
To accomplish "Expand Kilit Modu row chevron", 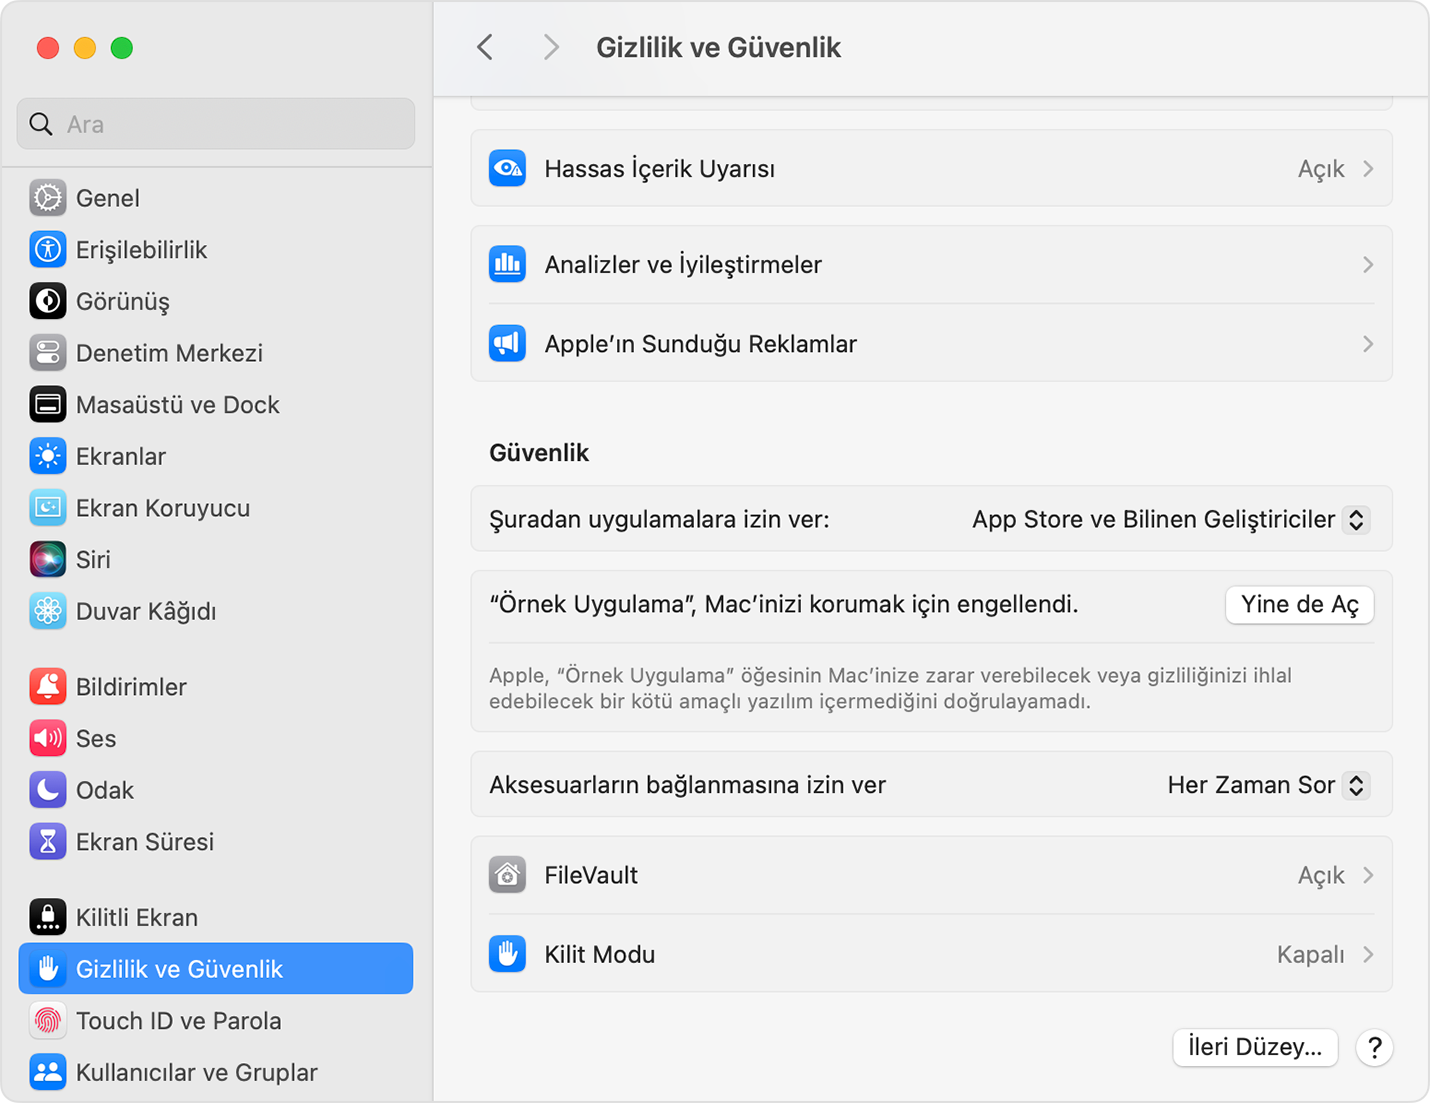I will (x=1368, y=954).
